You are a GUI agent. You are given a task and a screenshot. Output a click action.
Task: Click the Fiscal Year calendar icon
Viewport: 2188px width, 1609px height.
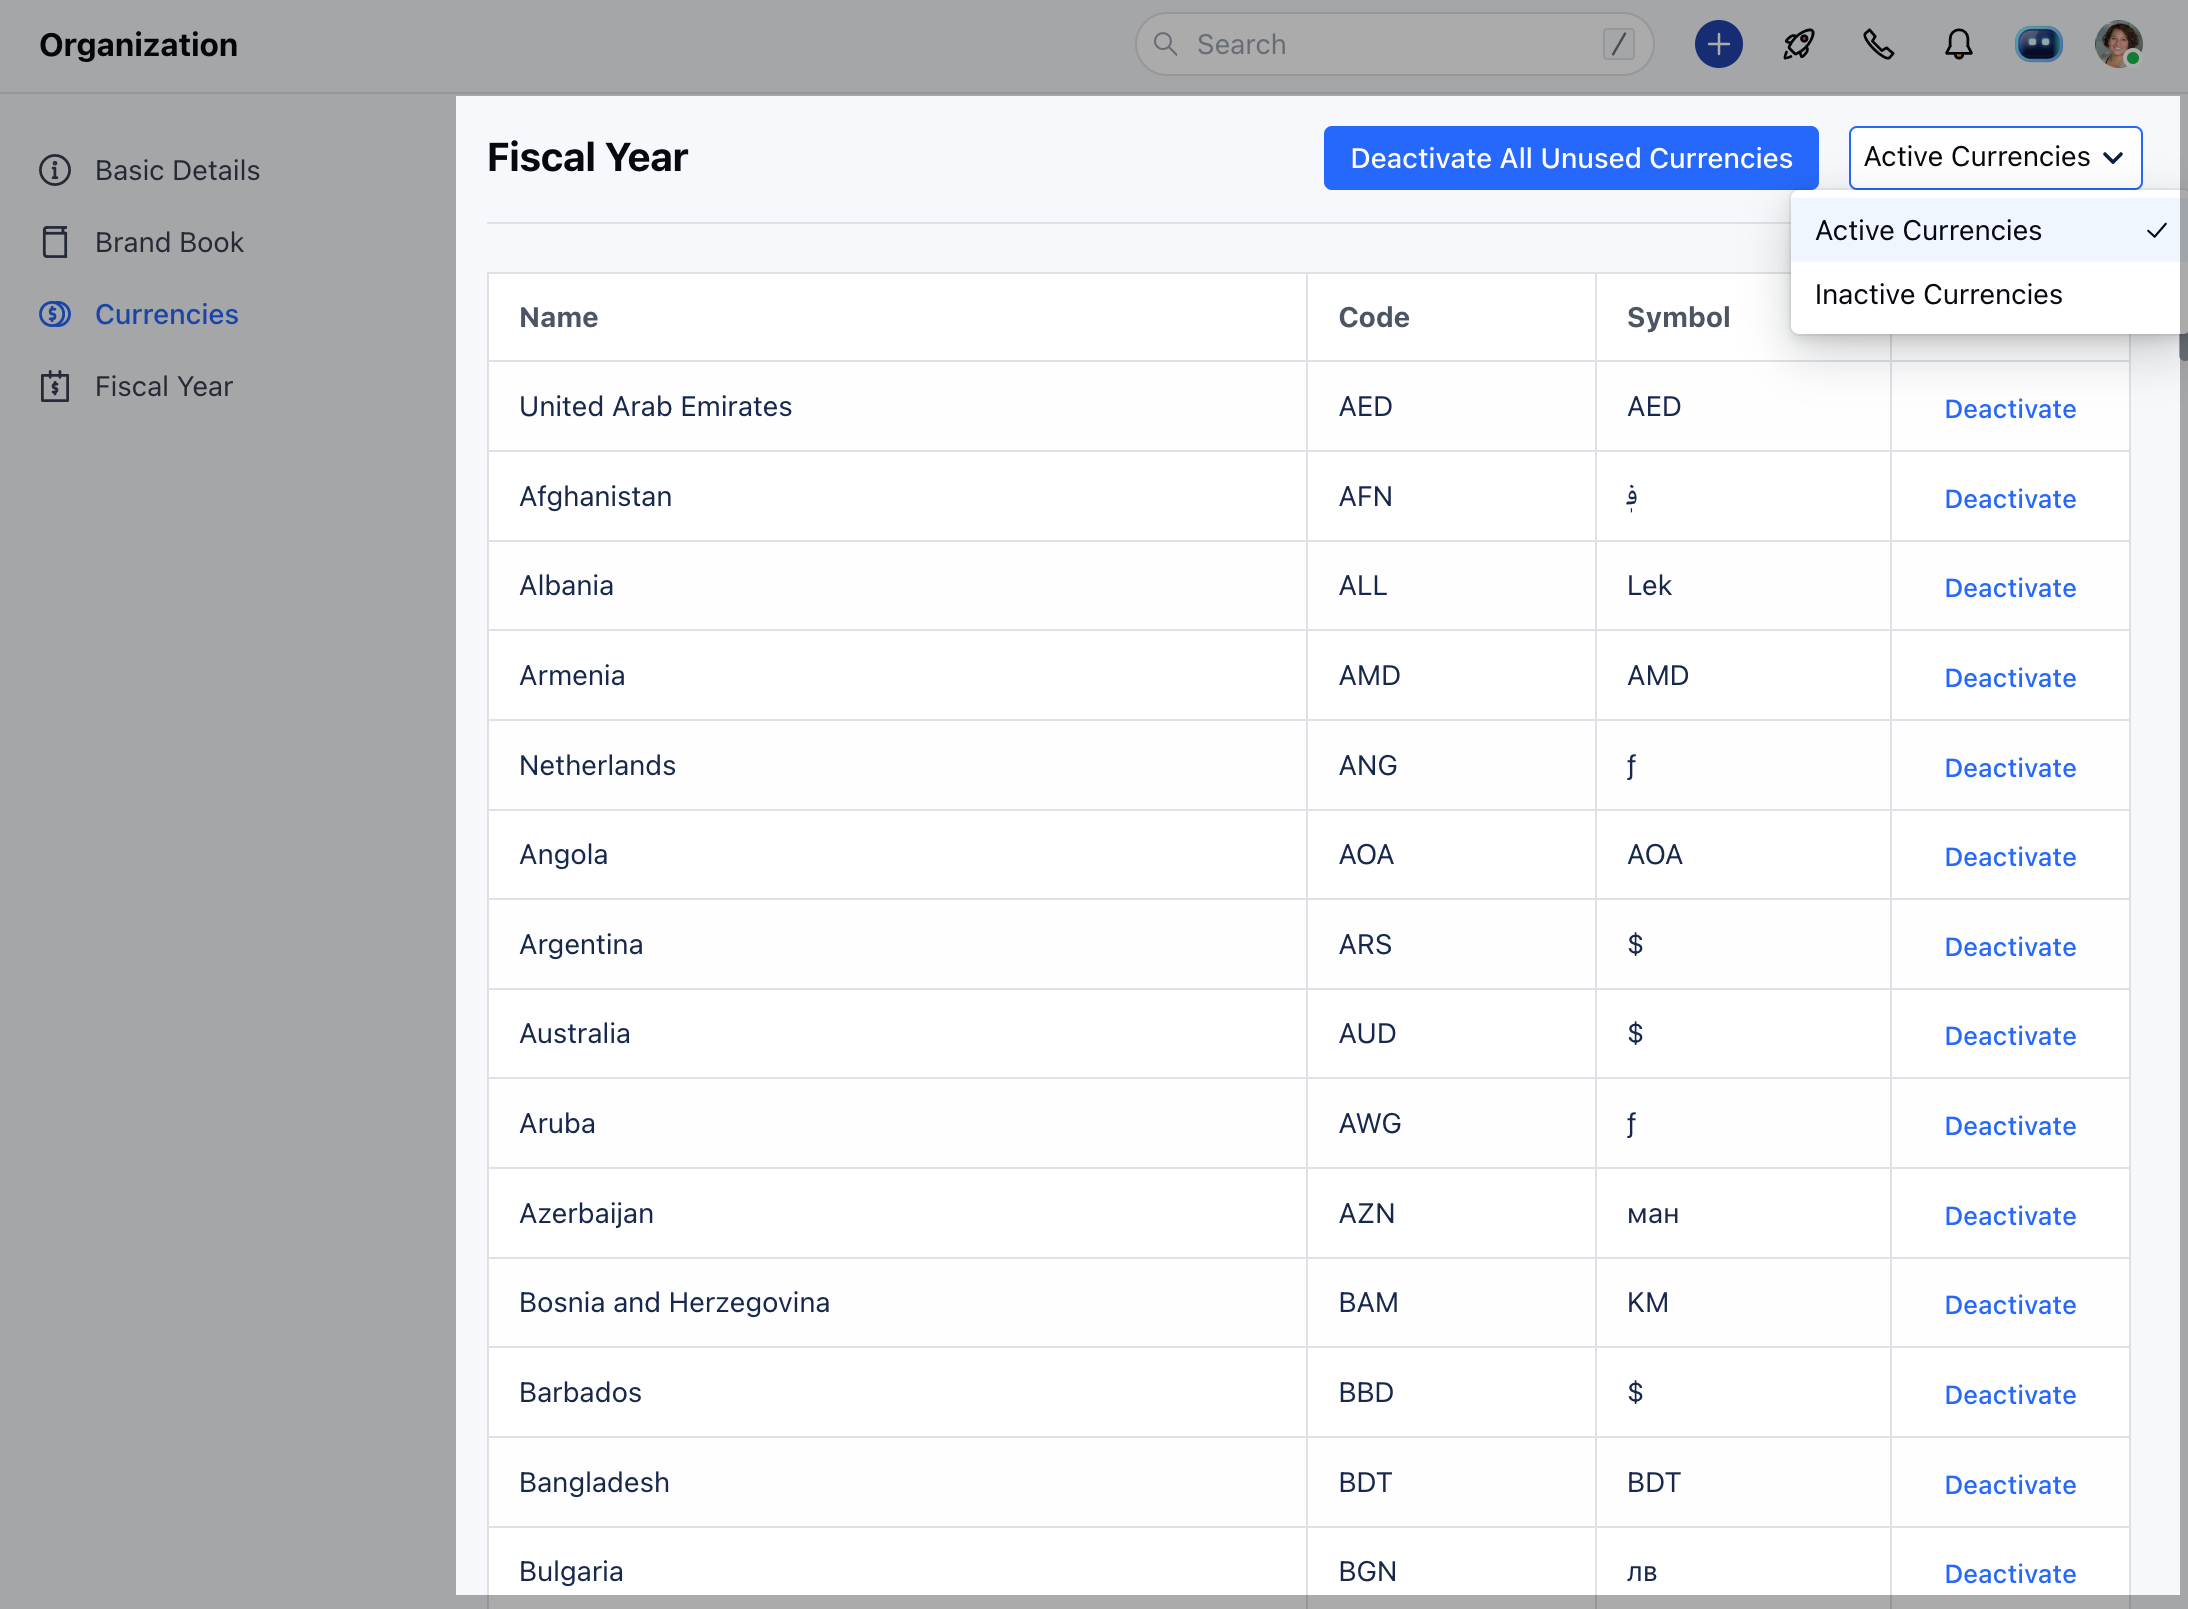pyautogui.click(x=55, y=386)
